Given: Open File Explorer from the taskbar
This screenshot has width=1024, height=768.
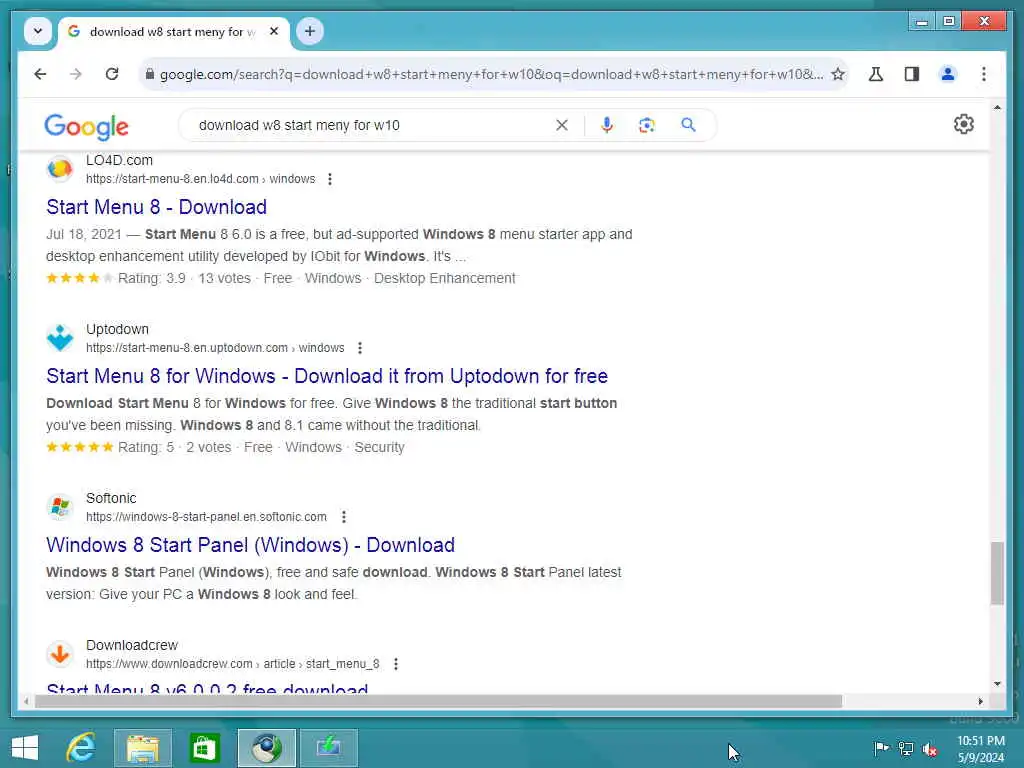Looking at the screenshot, I should tap(142, 748).
